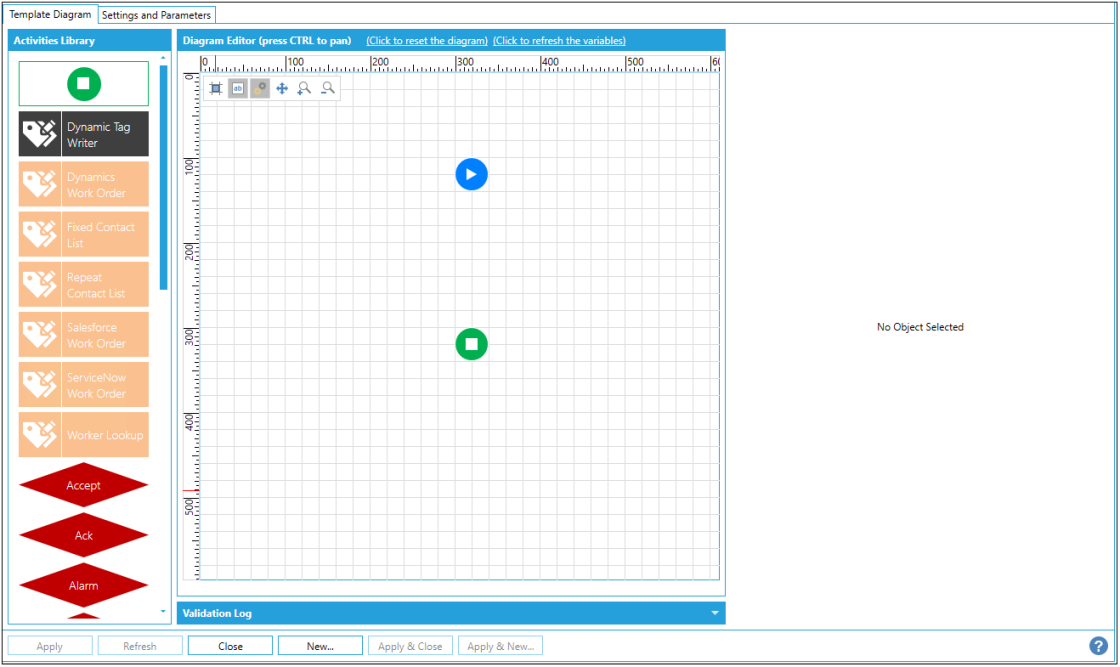The height and width of the screenshot is (667, 1120).
Task: Select the Dynamic Tag Writer activity
Action: pyautogui.click(x=84, y=134)
